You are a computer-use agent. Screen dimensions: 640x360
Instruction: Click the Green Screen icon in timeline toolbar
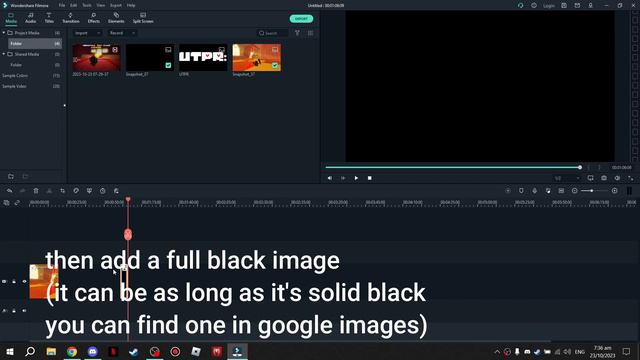(89, 191)
